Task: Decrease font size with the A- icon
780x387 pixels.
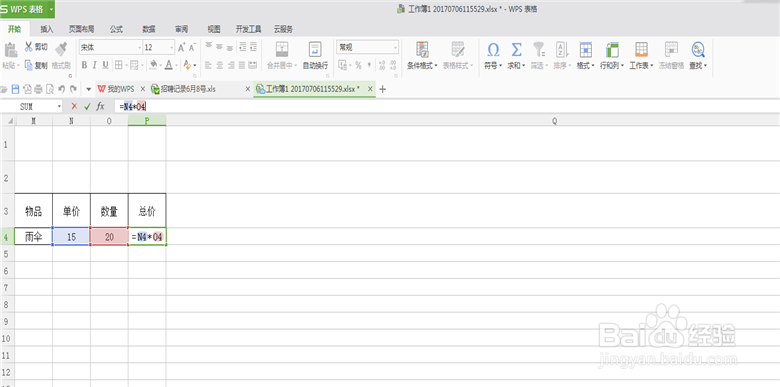Action: tap(193, 47)
